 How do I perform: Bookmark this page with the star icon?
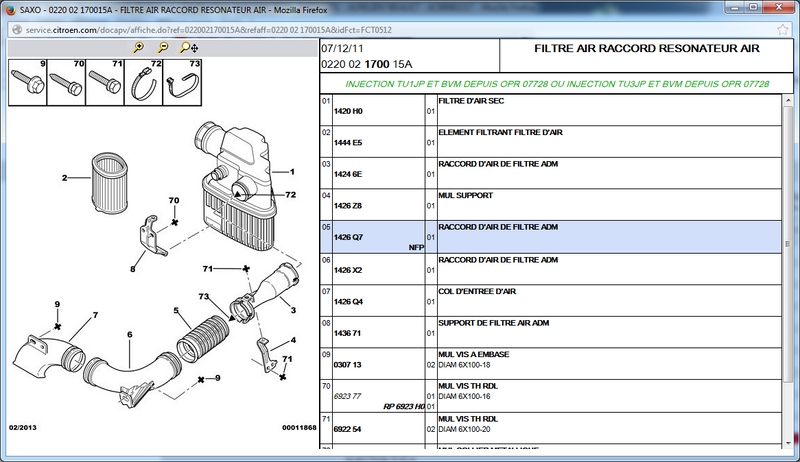pyautogui.click(x=783, y=30)
